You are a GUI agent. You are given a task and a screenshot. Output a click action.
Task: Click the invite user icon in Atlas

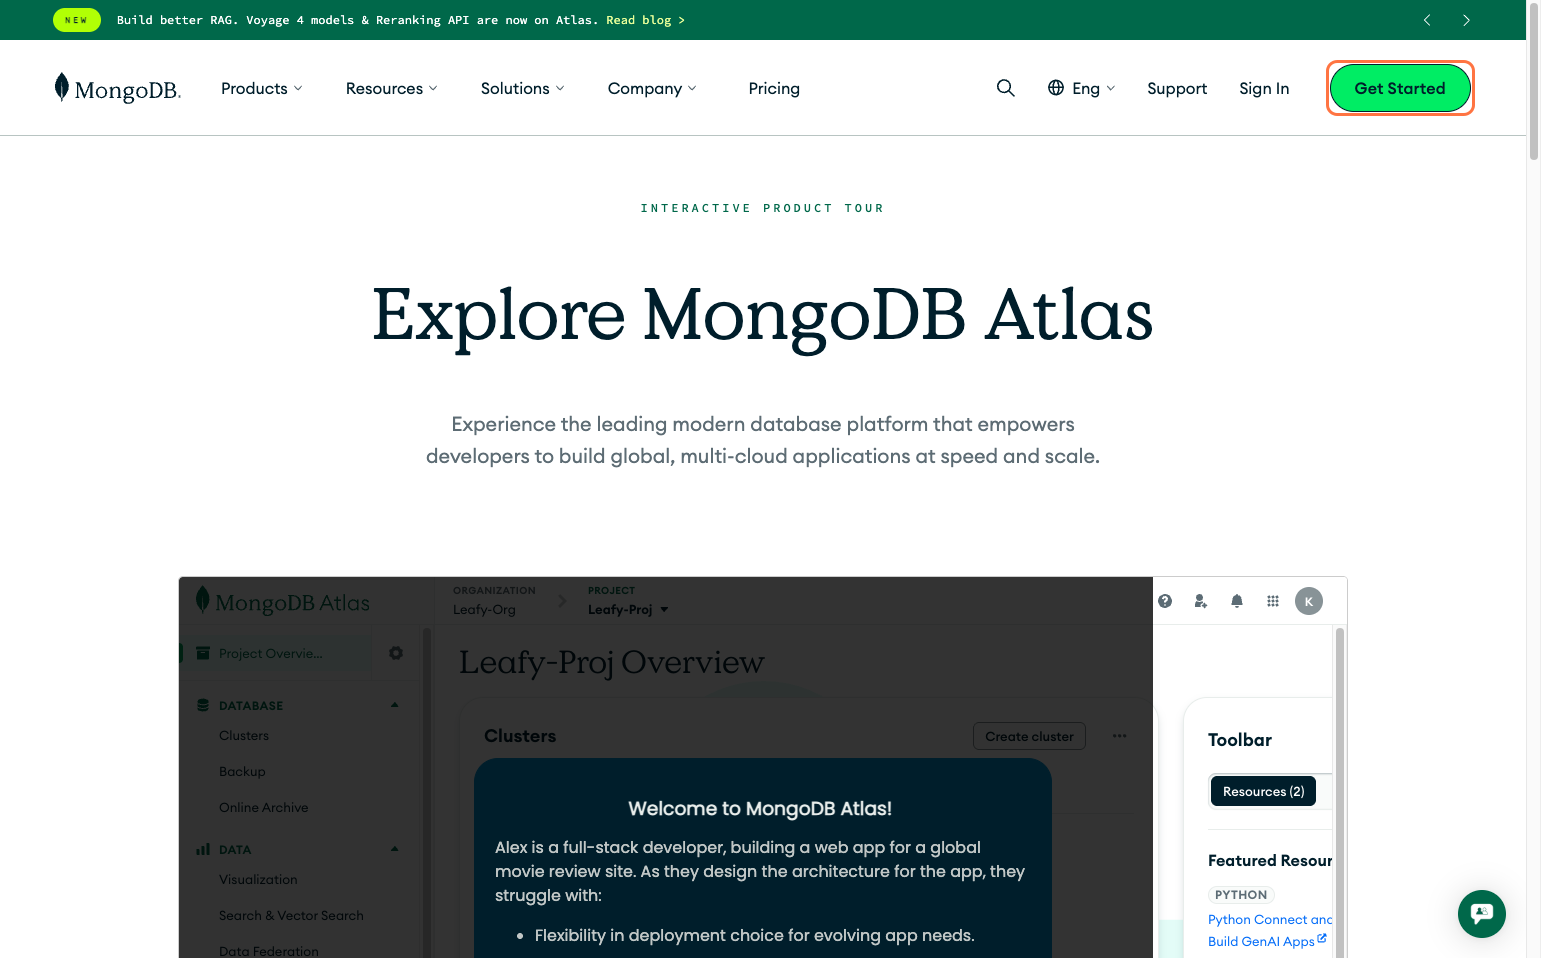[x=1201, y=601]
